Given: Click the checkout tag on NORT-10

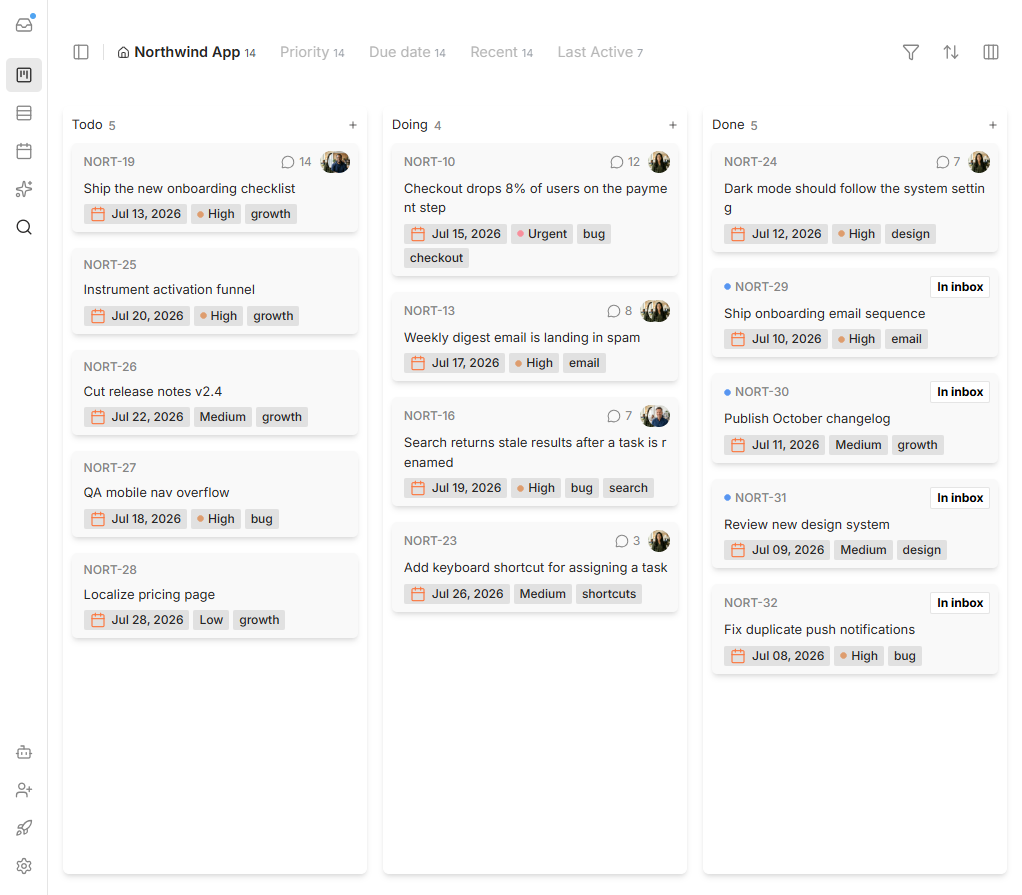Looking at the screenshot, I should (436, 258).
